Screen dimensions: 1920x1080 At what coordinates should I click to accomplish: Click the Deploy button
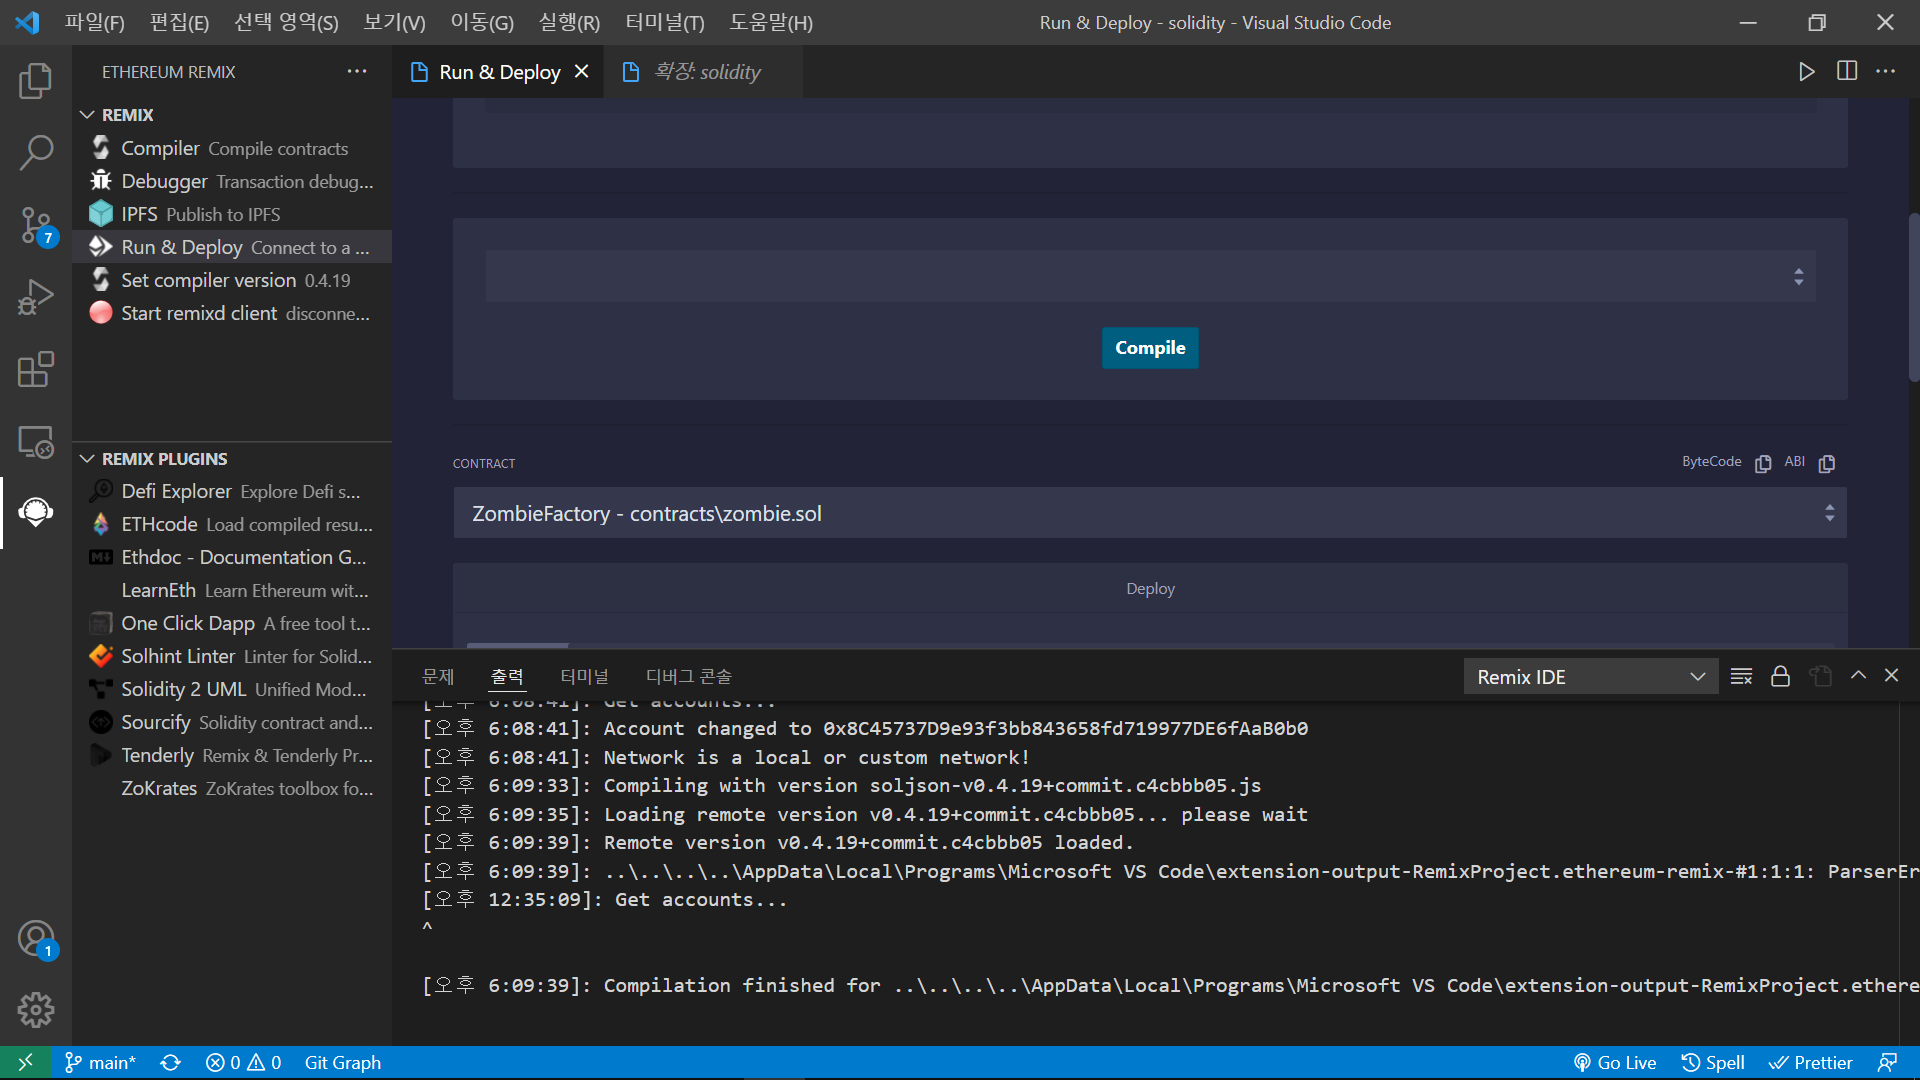click(x=1150, y=589)
